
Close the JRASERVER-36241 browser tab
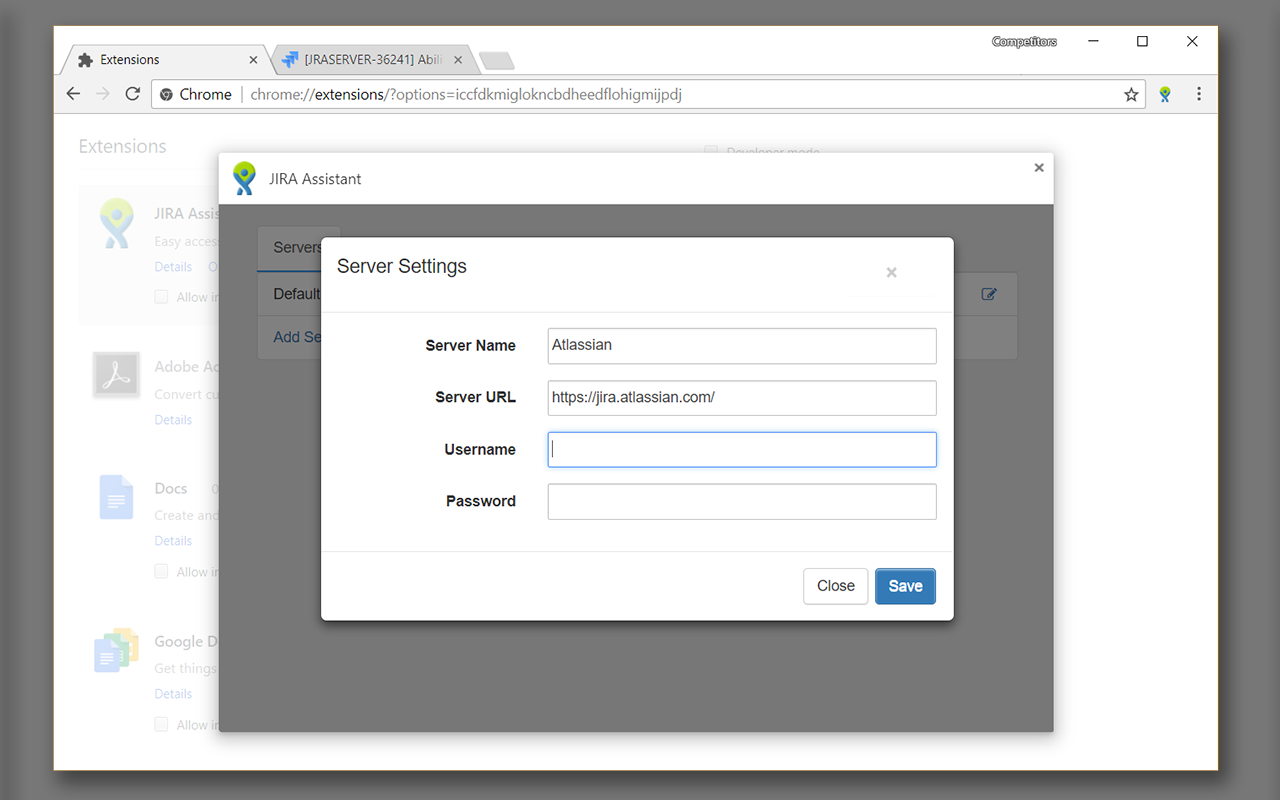458,60
